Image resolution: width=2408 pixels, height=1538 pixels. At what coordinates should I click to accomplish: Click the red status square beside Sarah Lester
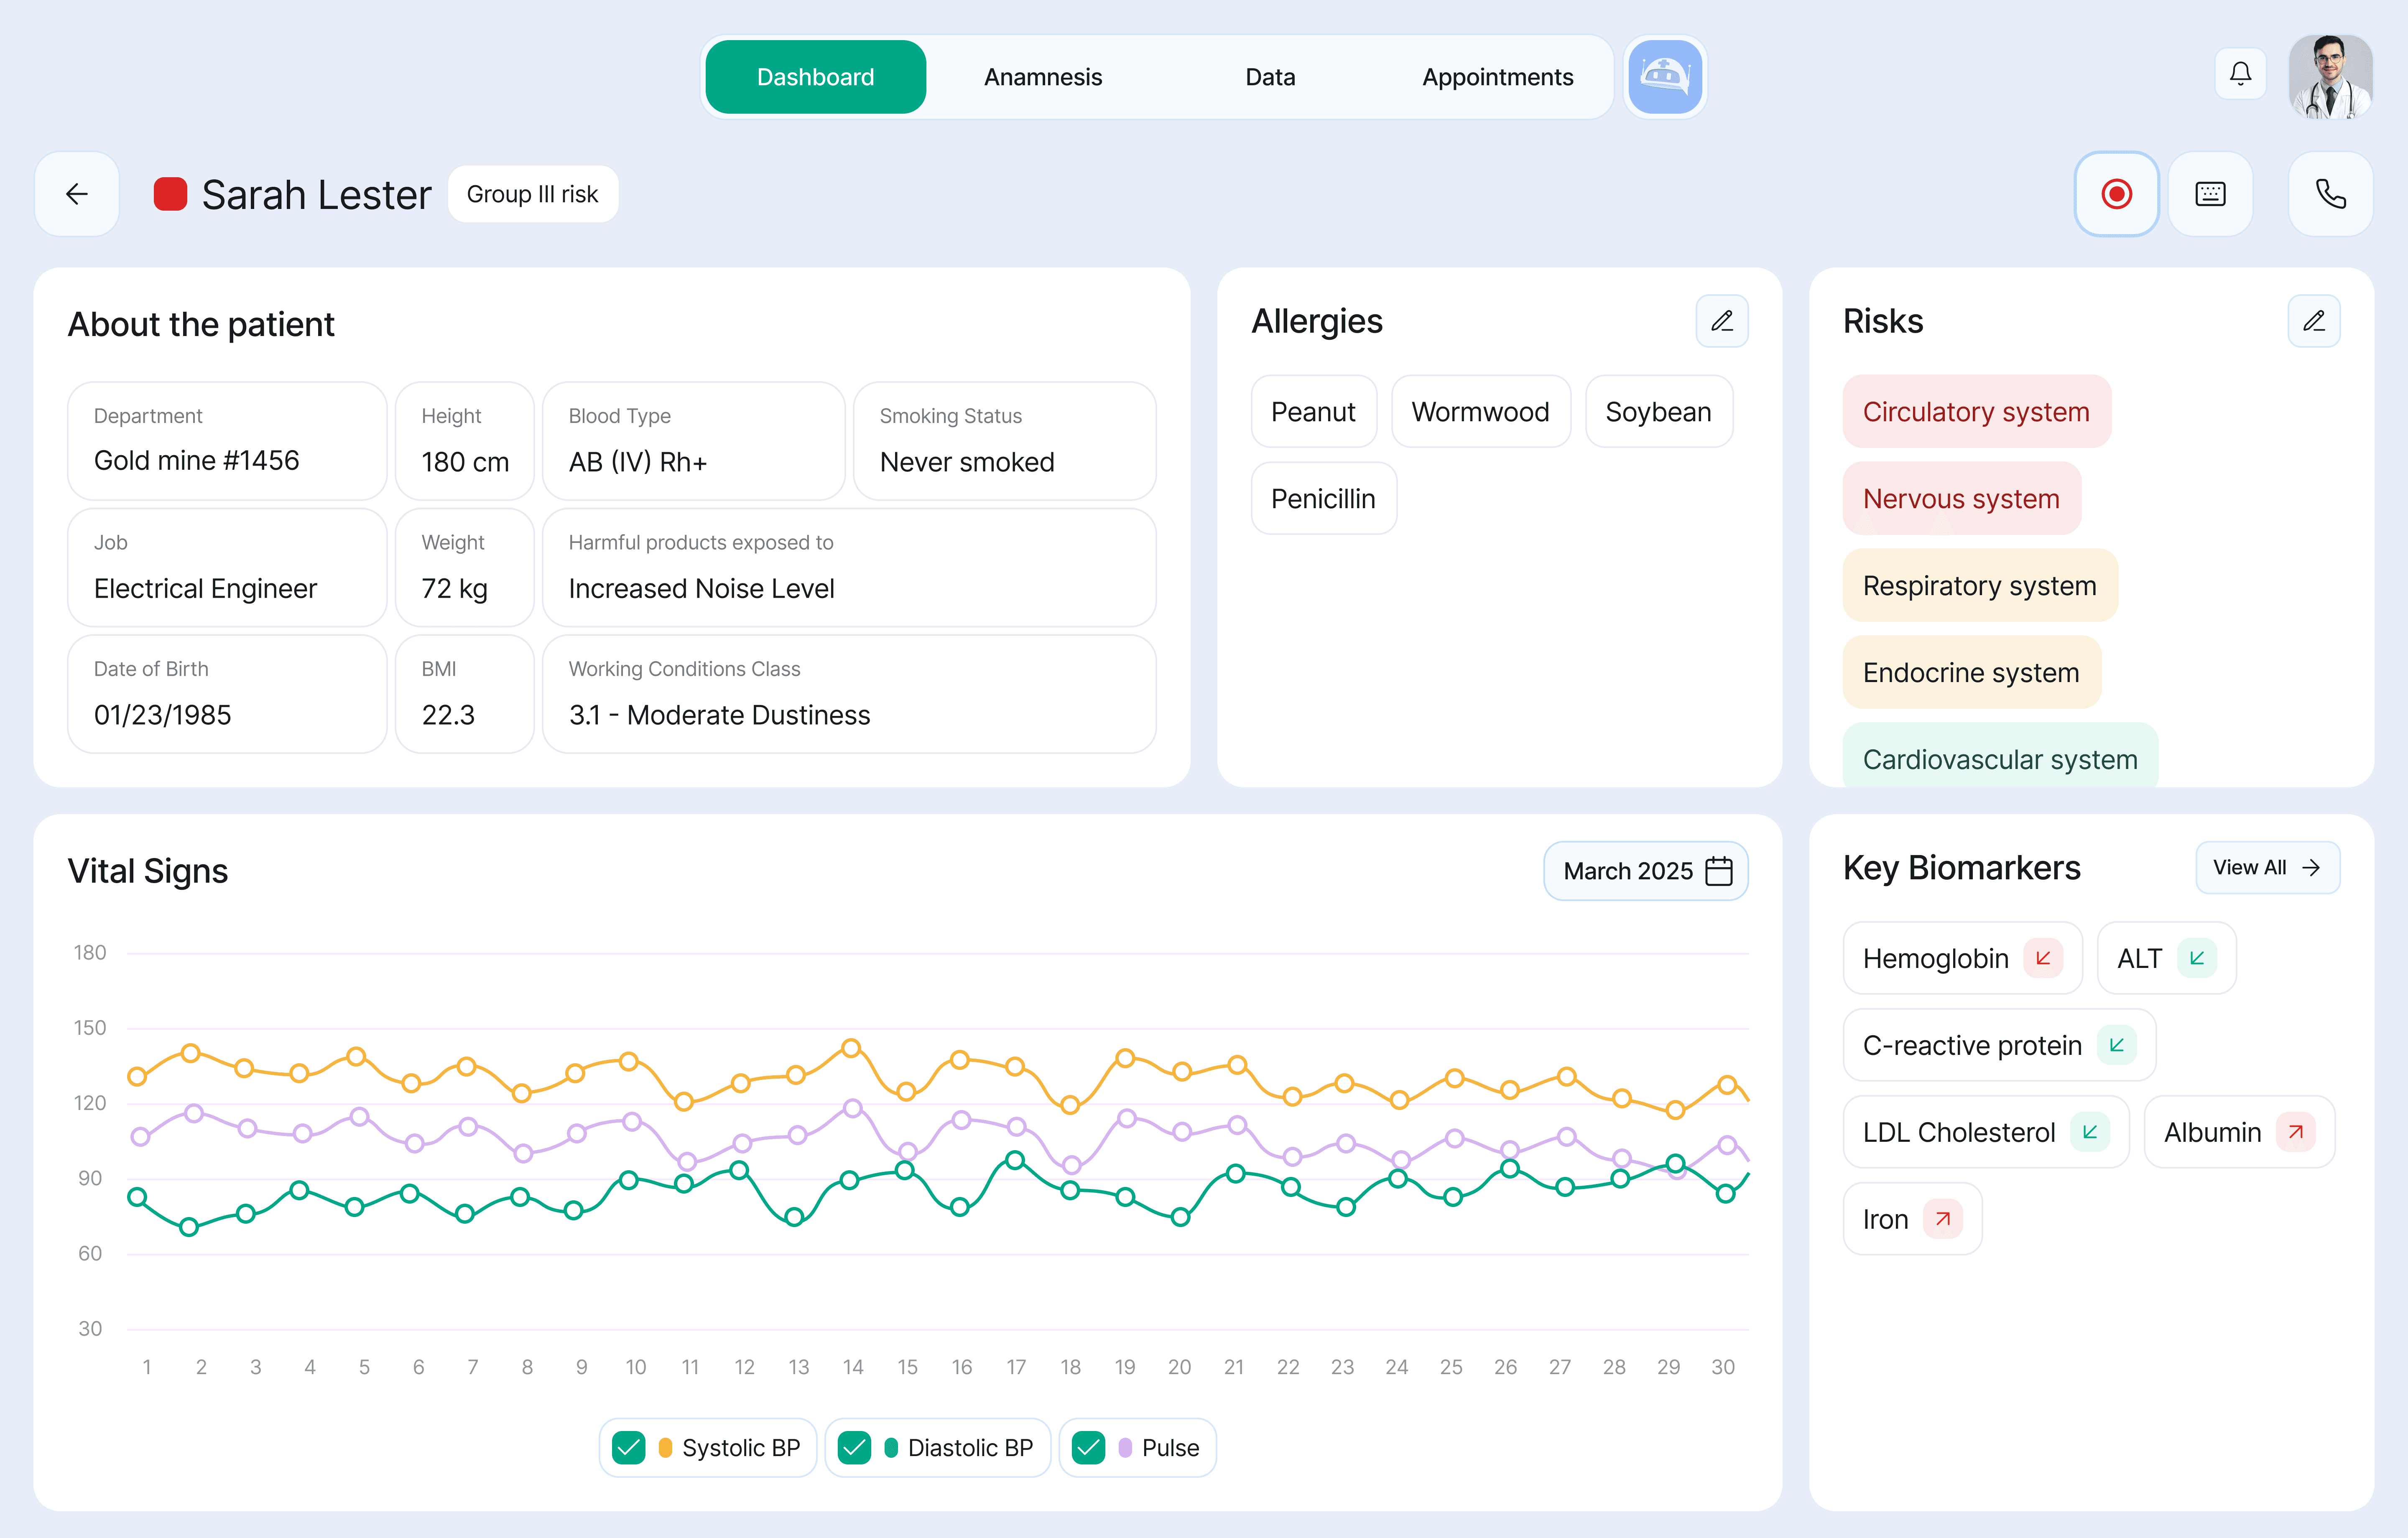click(170, 194)
